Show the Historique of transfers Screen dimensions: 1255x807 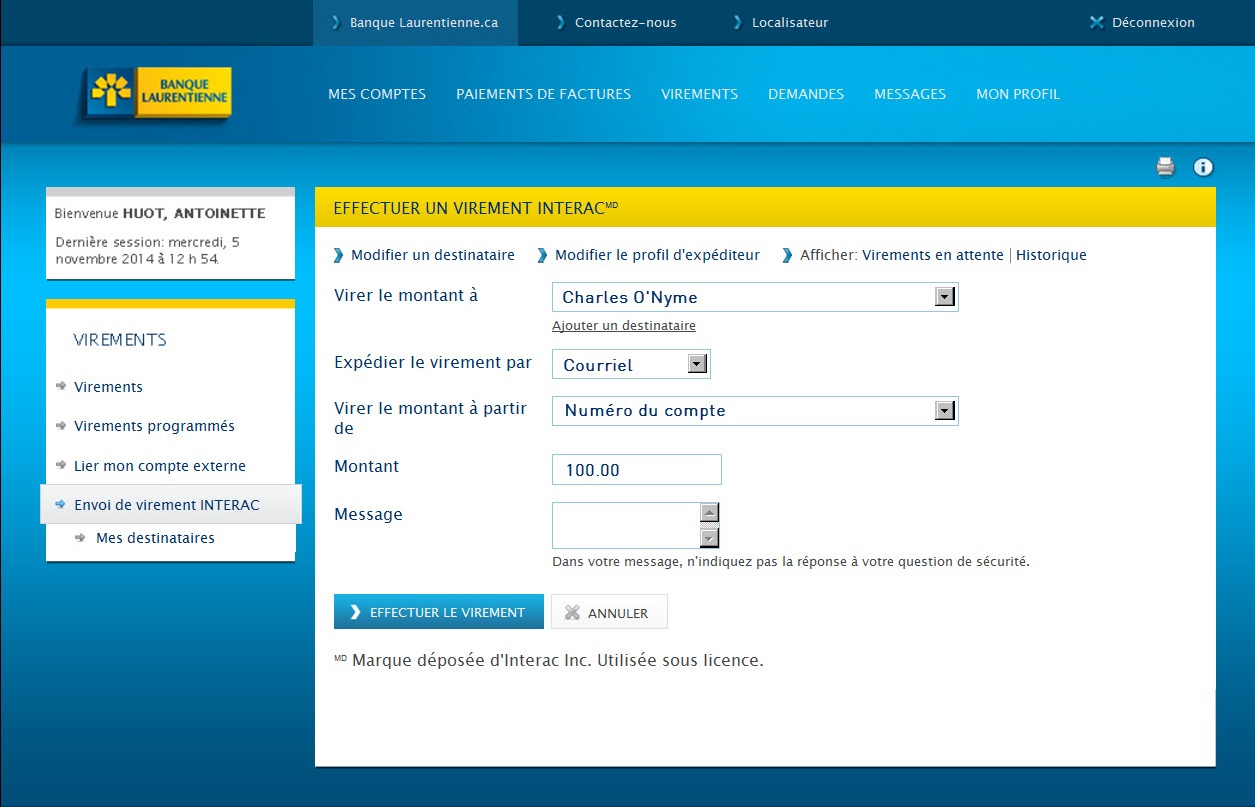1051,255
